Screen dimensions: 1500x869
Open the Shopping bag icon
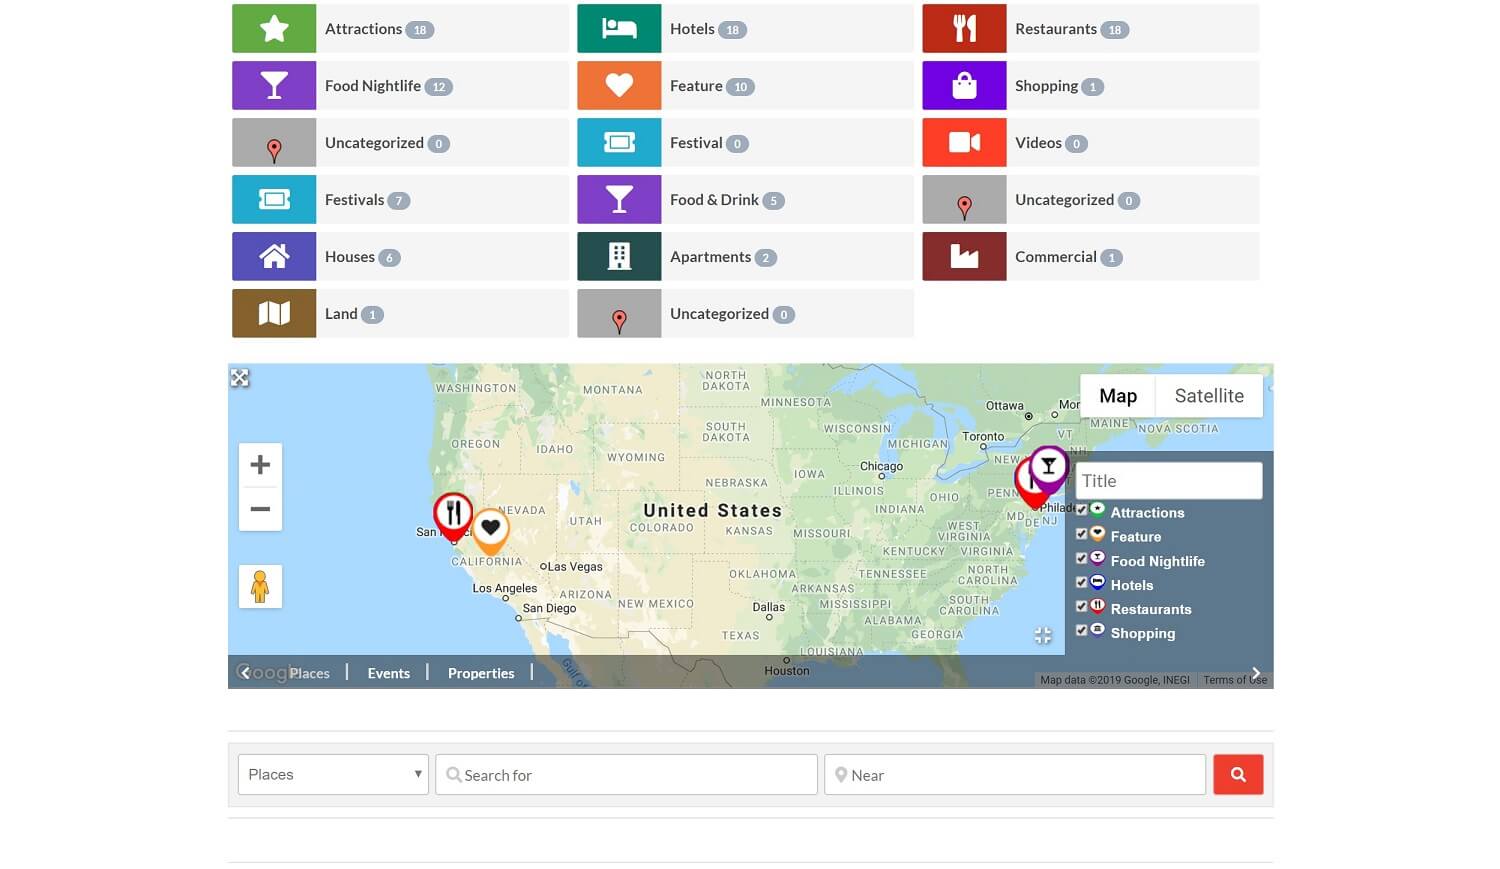coord(963,85)
